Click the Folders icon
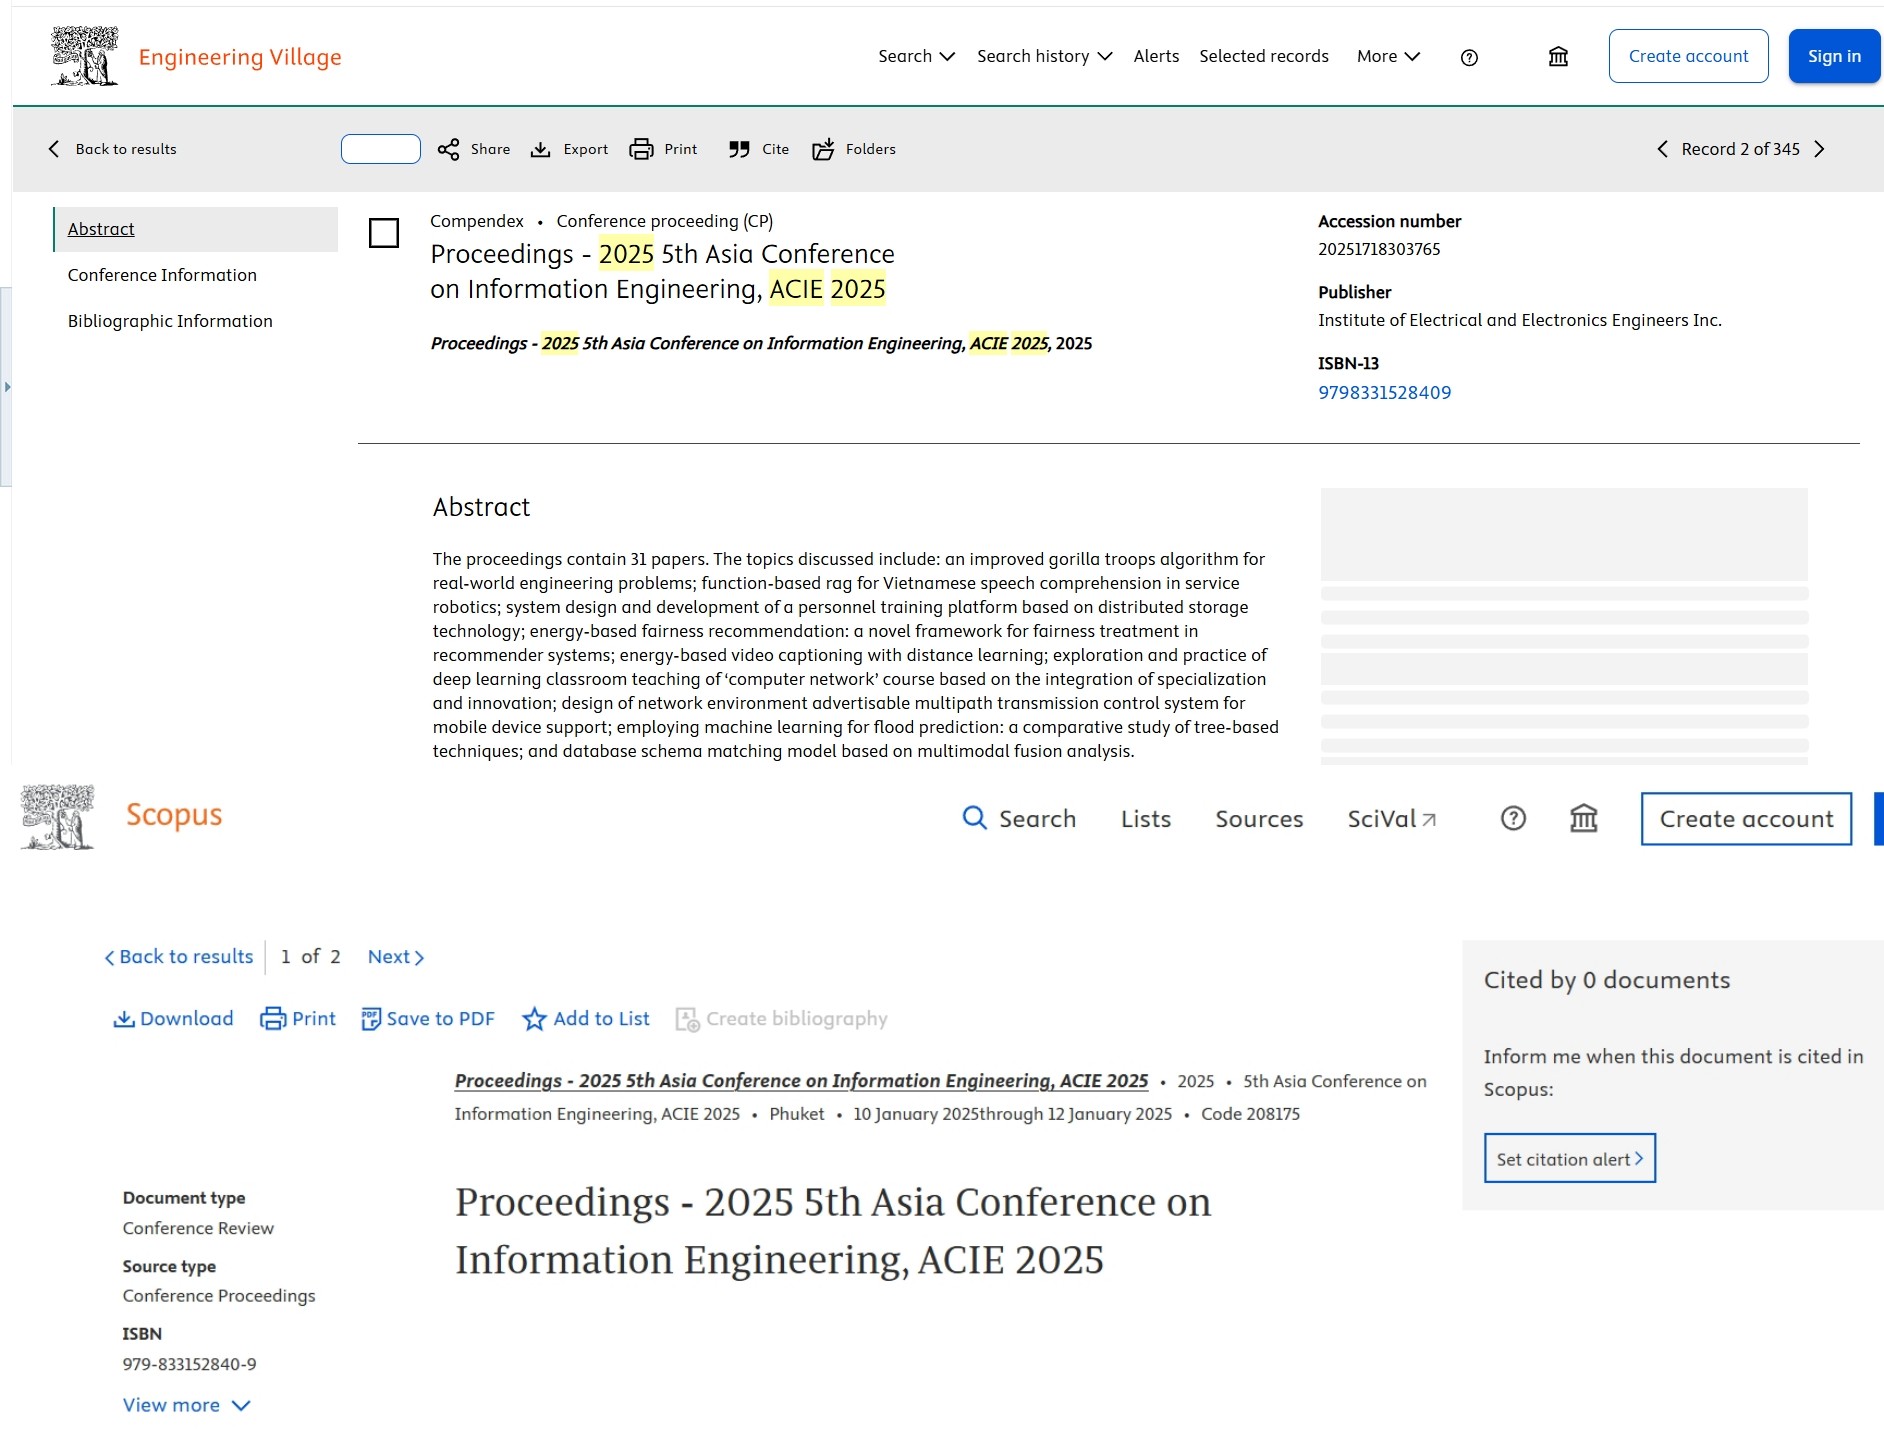Screen dimensions: 1884x1429 point(823,149)
